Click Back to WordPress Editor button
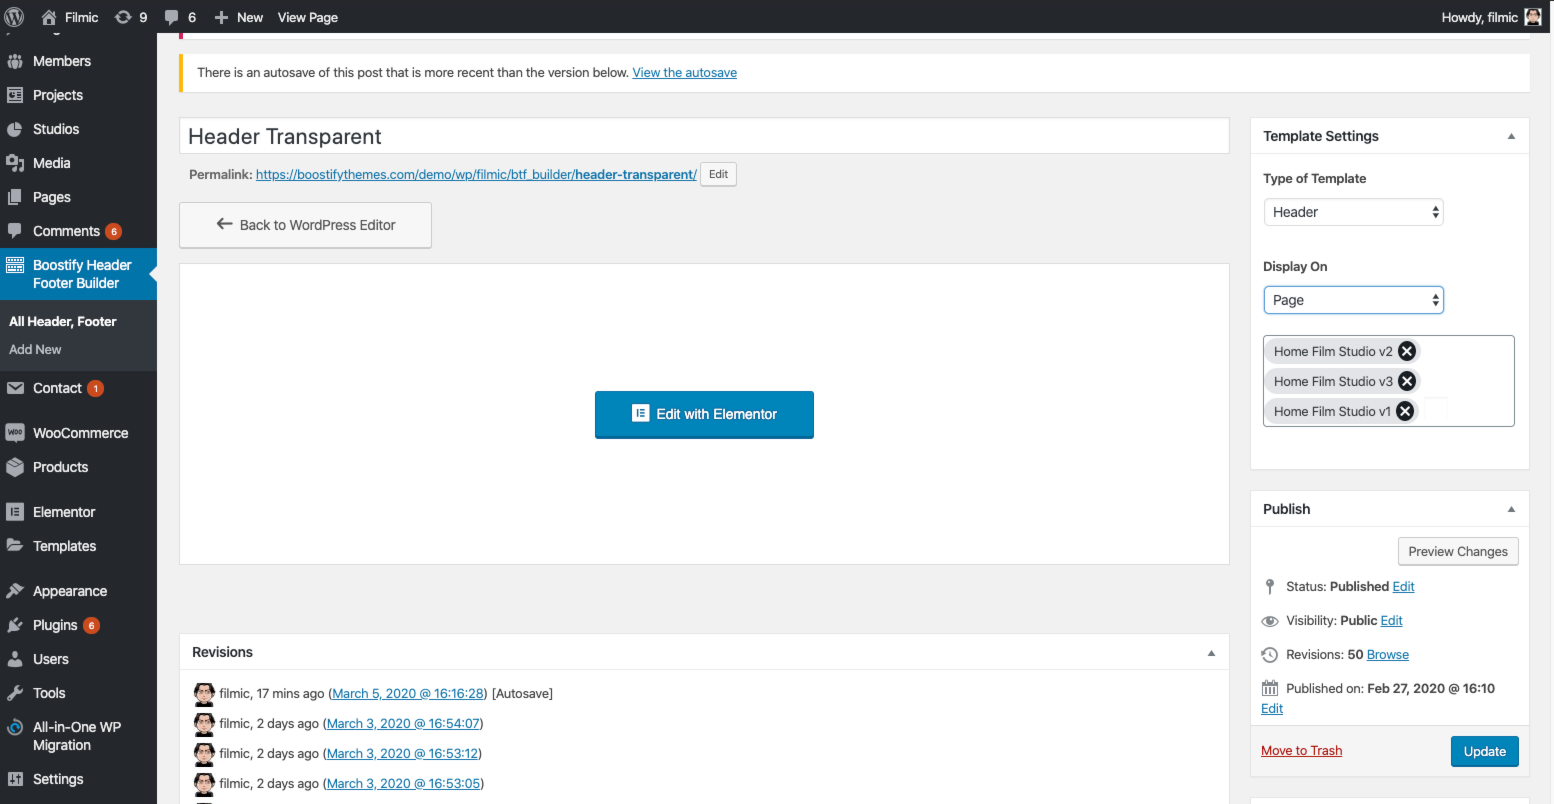The height and width of the screenshot is (804, 1554). click(305, 225)
